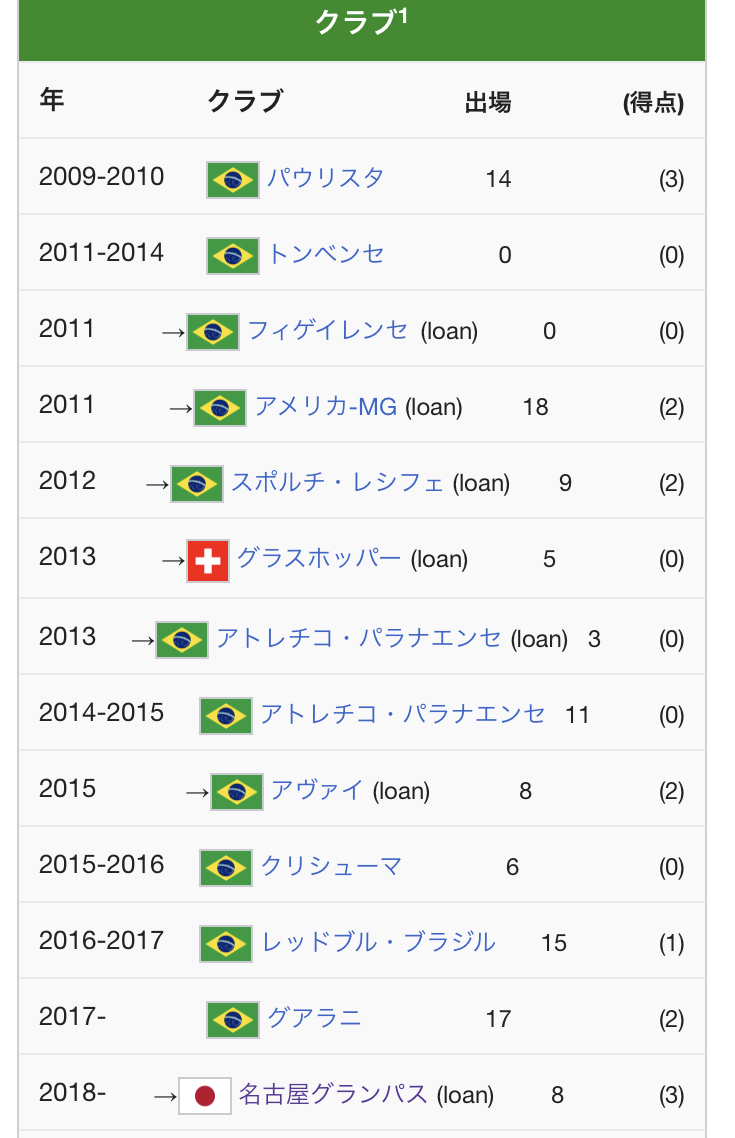735x1138 pixels.
Task: Follow the スポルチ・レシフェ link
Action: [x=337, y=482]
